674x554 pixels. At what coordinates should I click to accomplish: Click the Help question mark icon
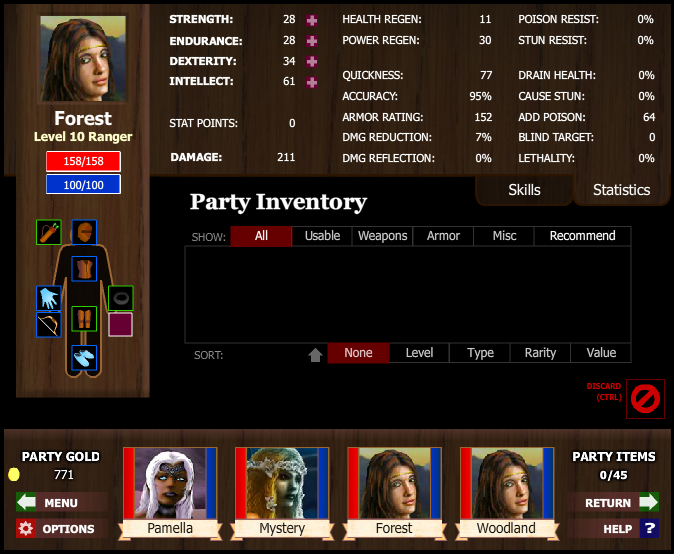pyautogui.click(x=649, y=528)
